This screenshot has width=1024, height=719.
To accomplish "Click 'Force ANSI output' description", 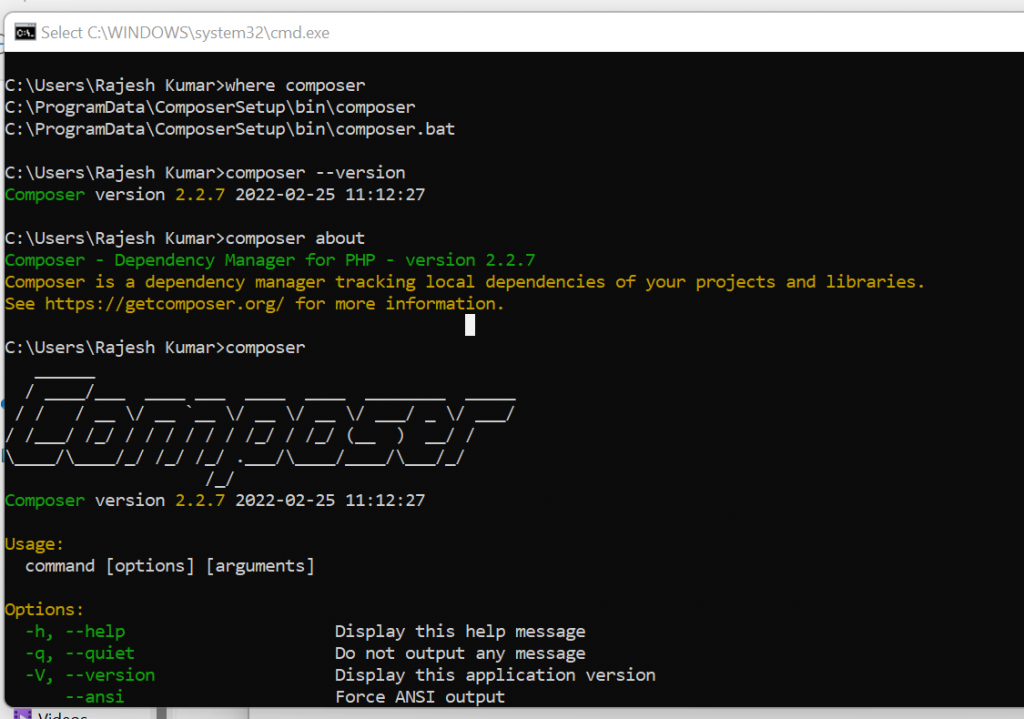I will point(420,697).
